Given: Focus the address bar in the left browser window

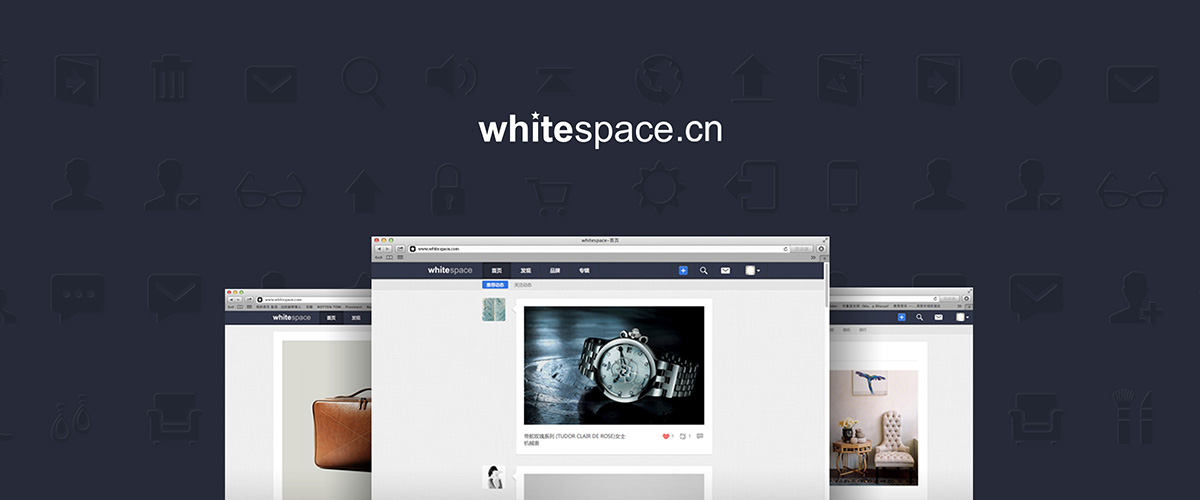Looking at the screenshot, I should (314, 299).
